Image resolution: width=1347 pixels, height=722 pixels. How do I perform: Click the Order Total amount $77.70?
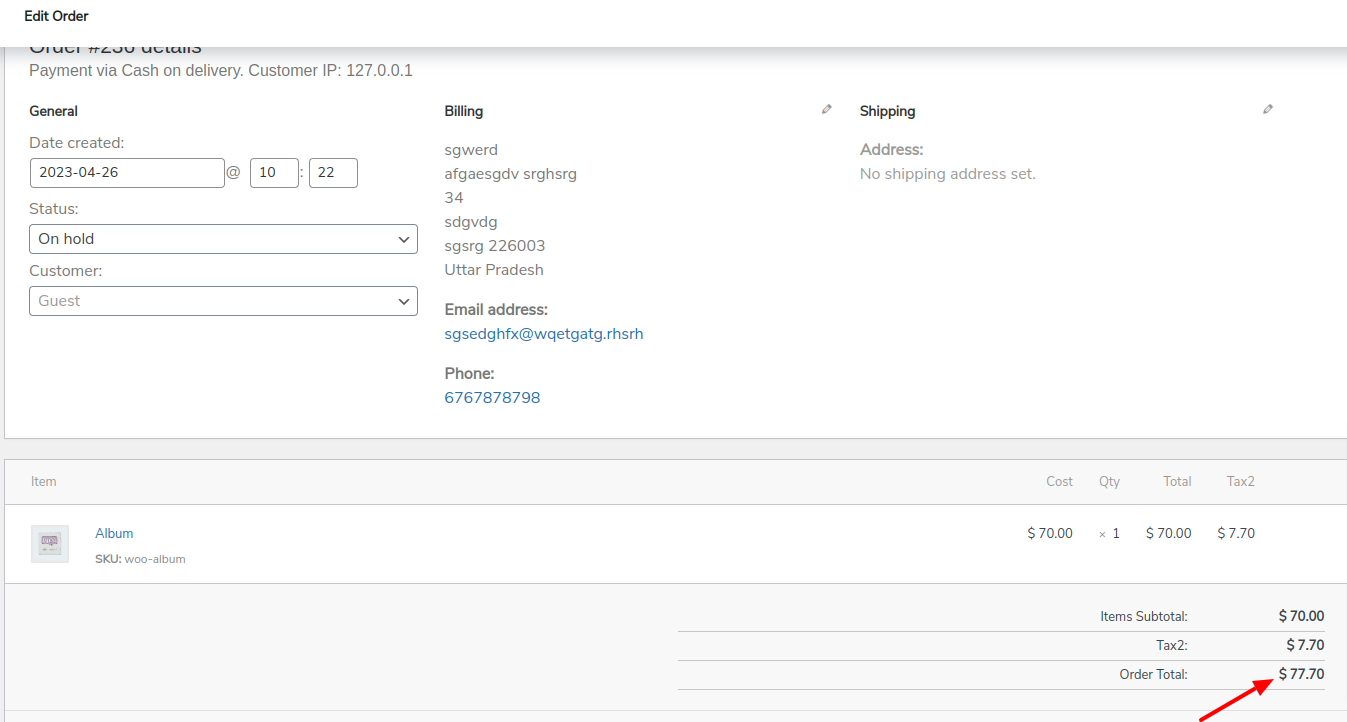[1301, 675]
